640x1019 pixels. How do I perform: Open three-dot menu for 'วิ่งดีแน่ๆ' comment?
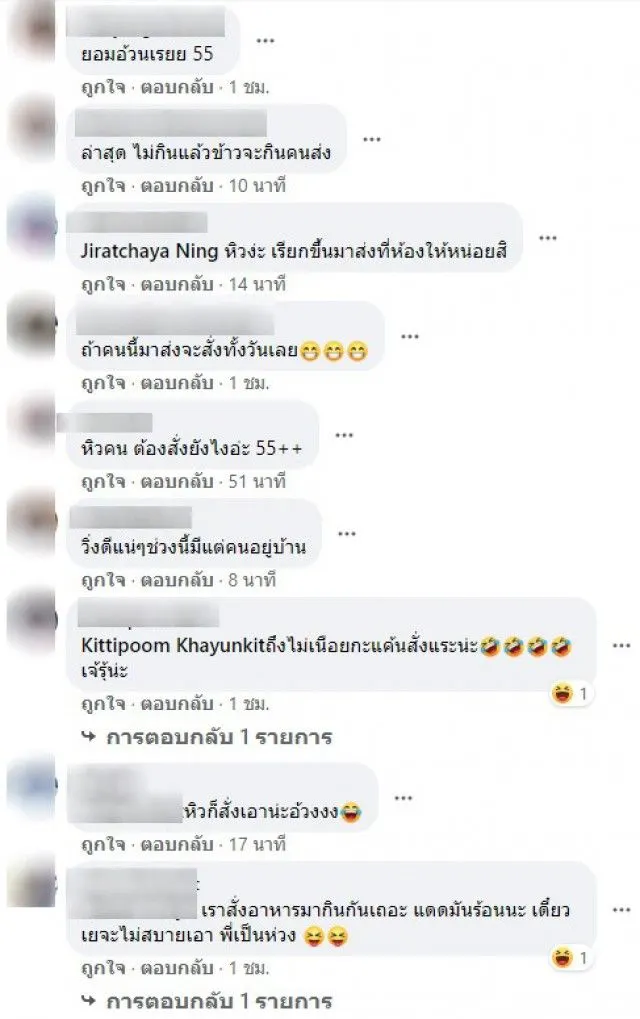(347, 534)
